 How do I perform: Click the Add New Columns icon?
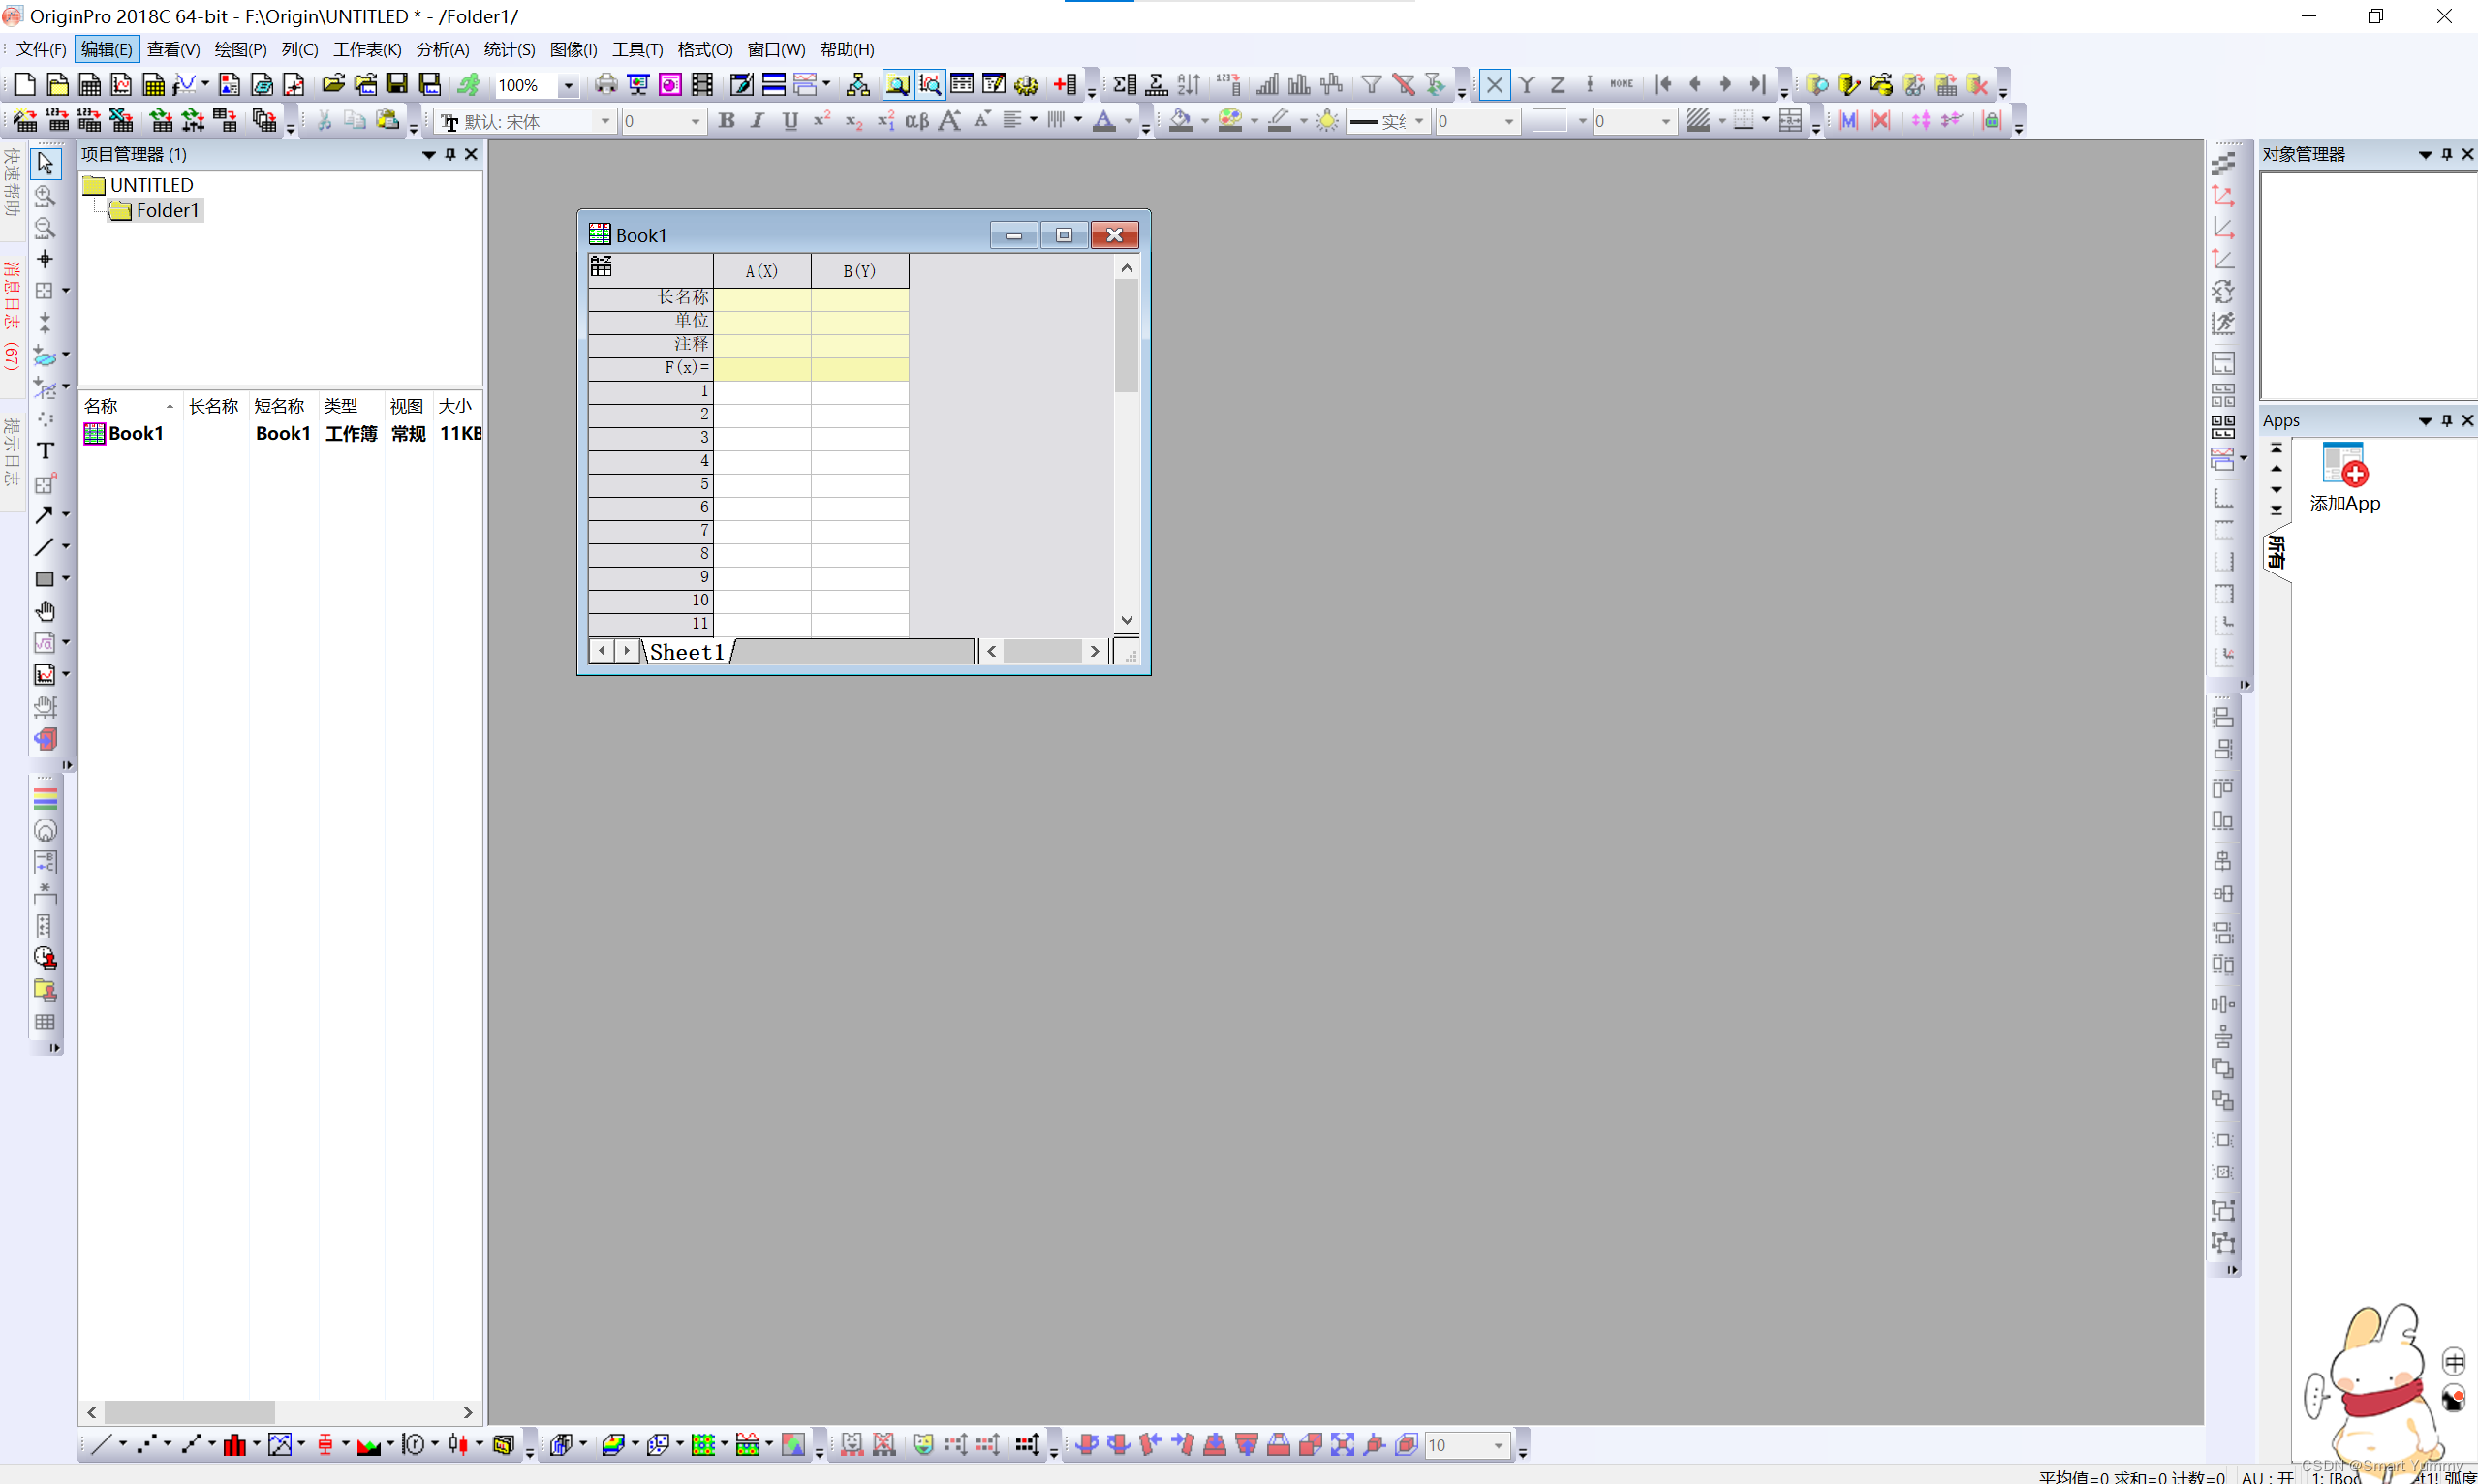point(1066,85)
